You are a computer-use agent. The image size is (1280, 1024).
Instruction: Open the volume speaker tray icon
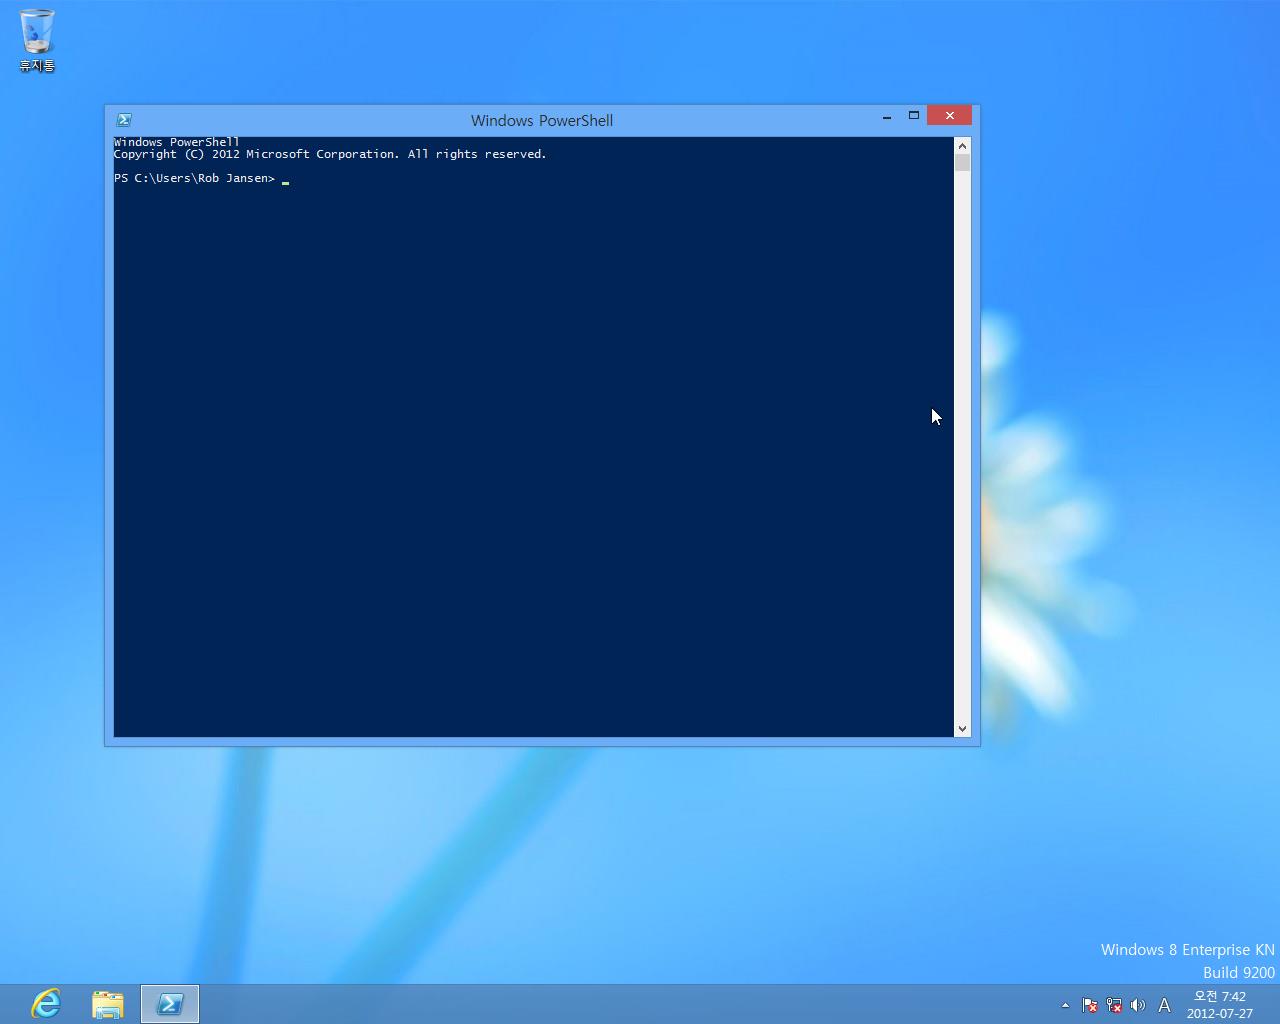coord(1137,1005)
